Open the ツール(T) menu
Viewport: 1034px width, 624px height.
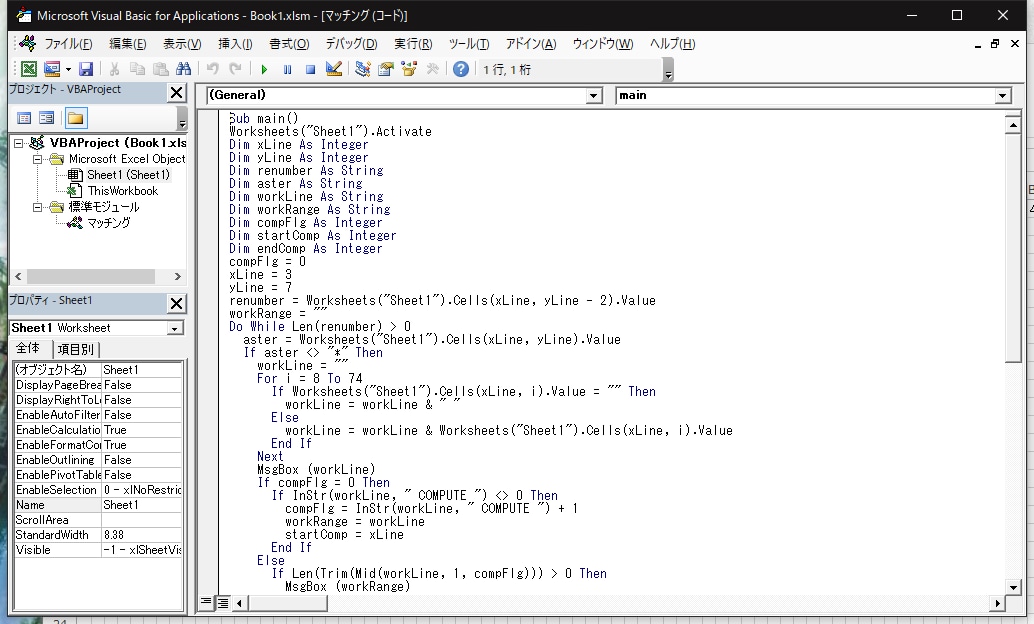[469, 44]
